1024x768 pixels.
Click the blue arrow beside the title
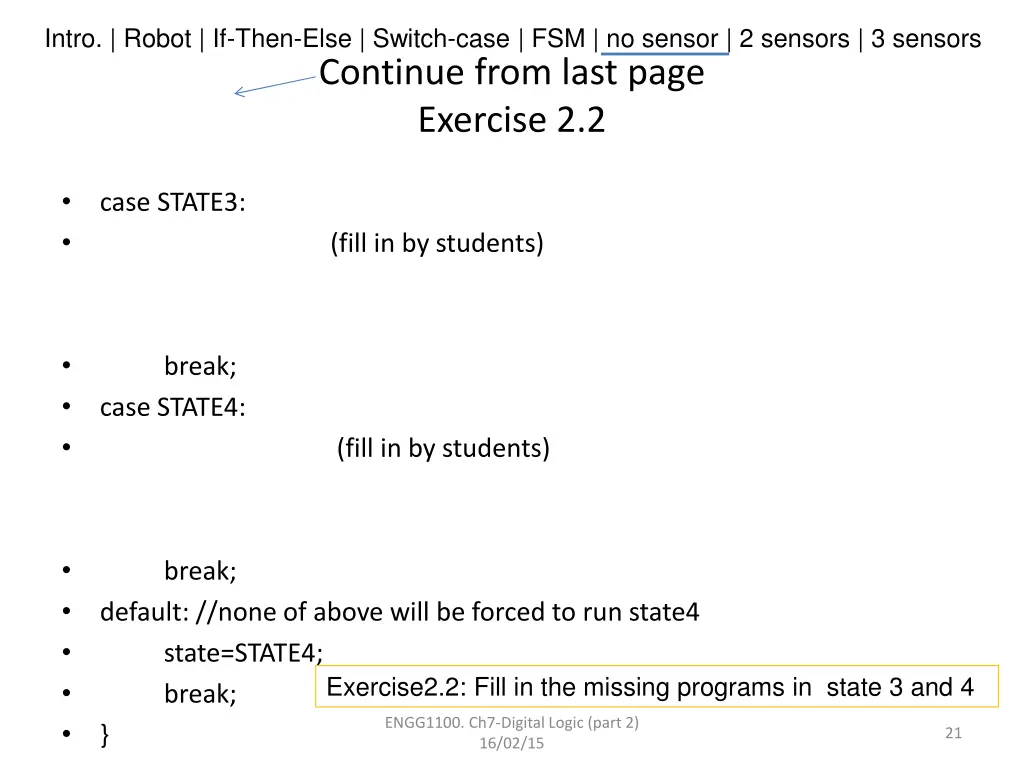coord(275,86)
